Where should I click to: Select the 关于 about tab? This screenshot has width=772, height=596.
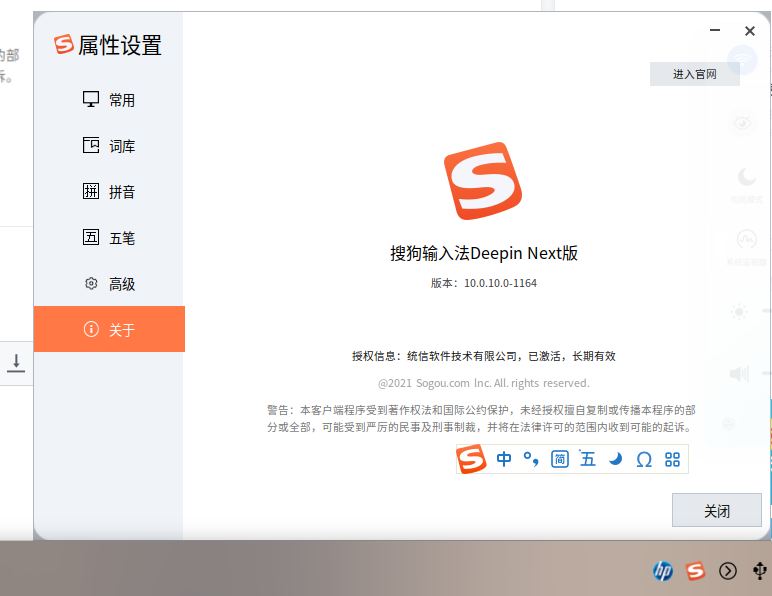109,329
